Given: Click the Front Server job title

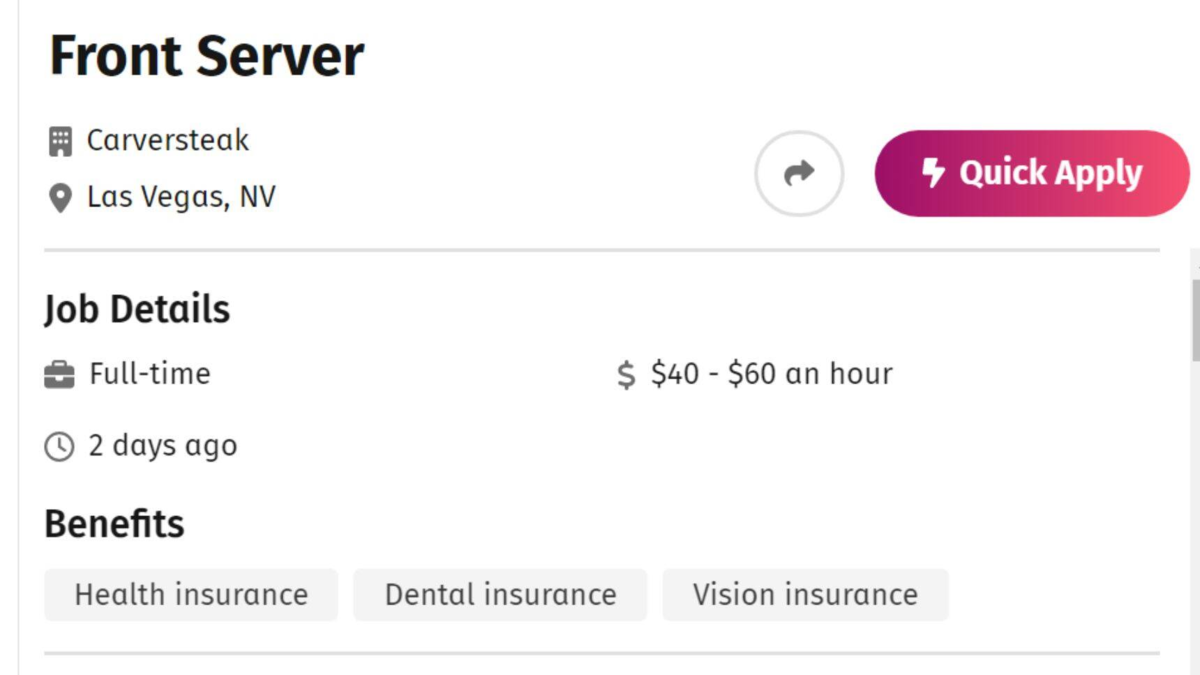Looking at the screenshot, I should (x=207, y=56).
